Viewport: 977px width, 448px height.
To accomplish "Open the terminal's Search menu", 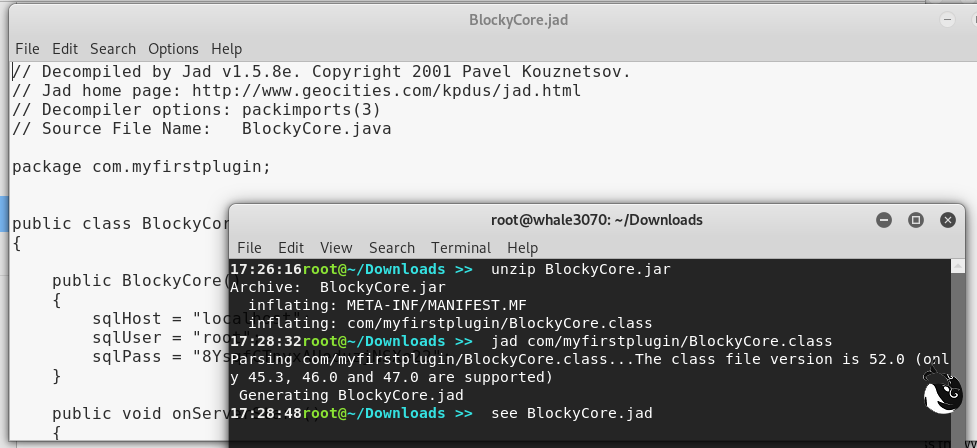I will (391, 248).
